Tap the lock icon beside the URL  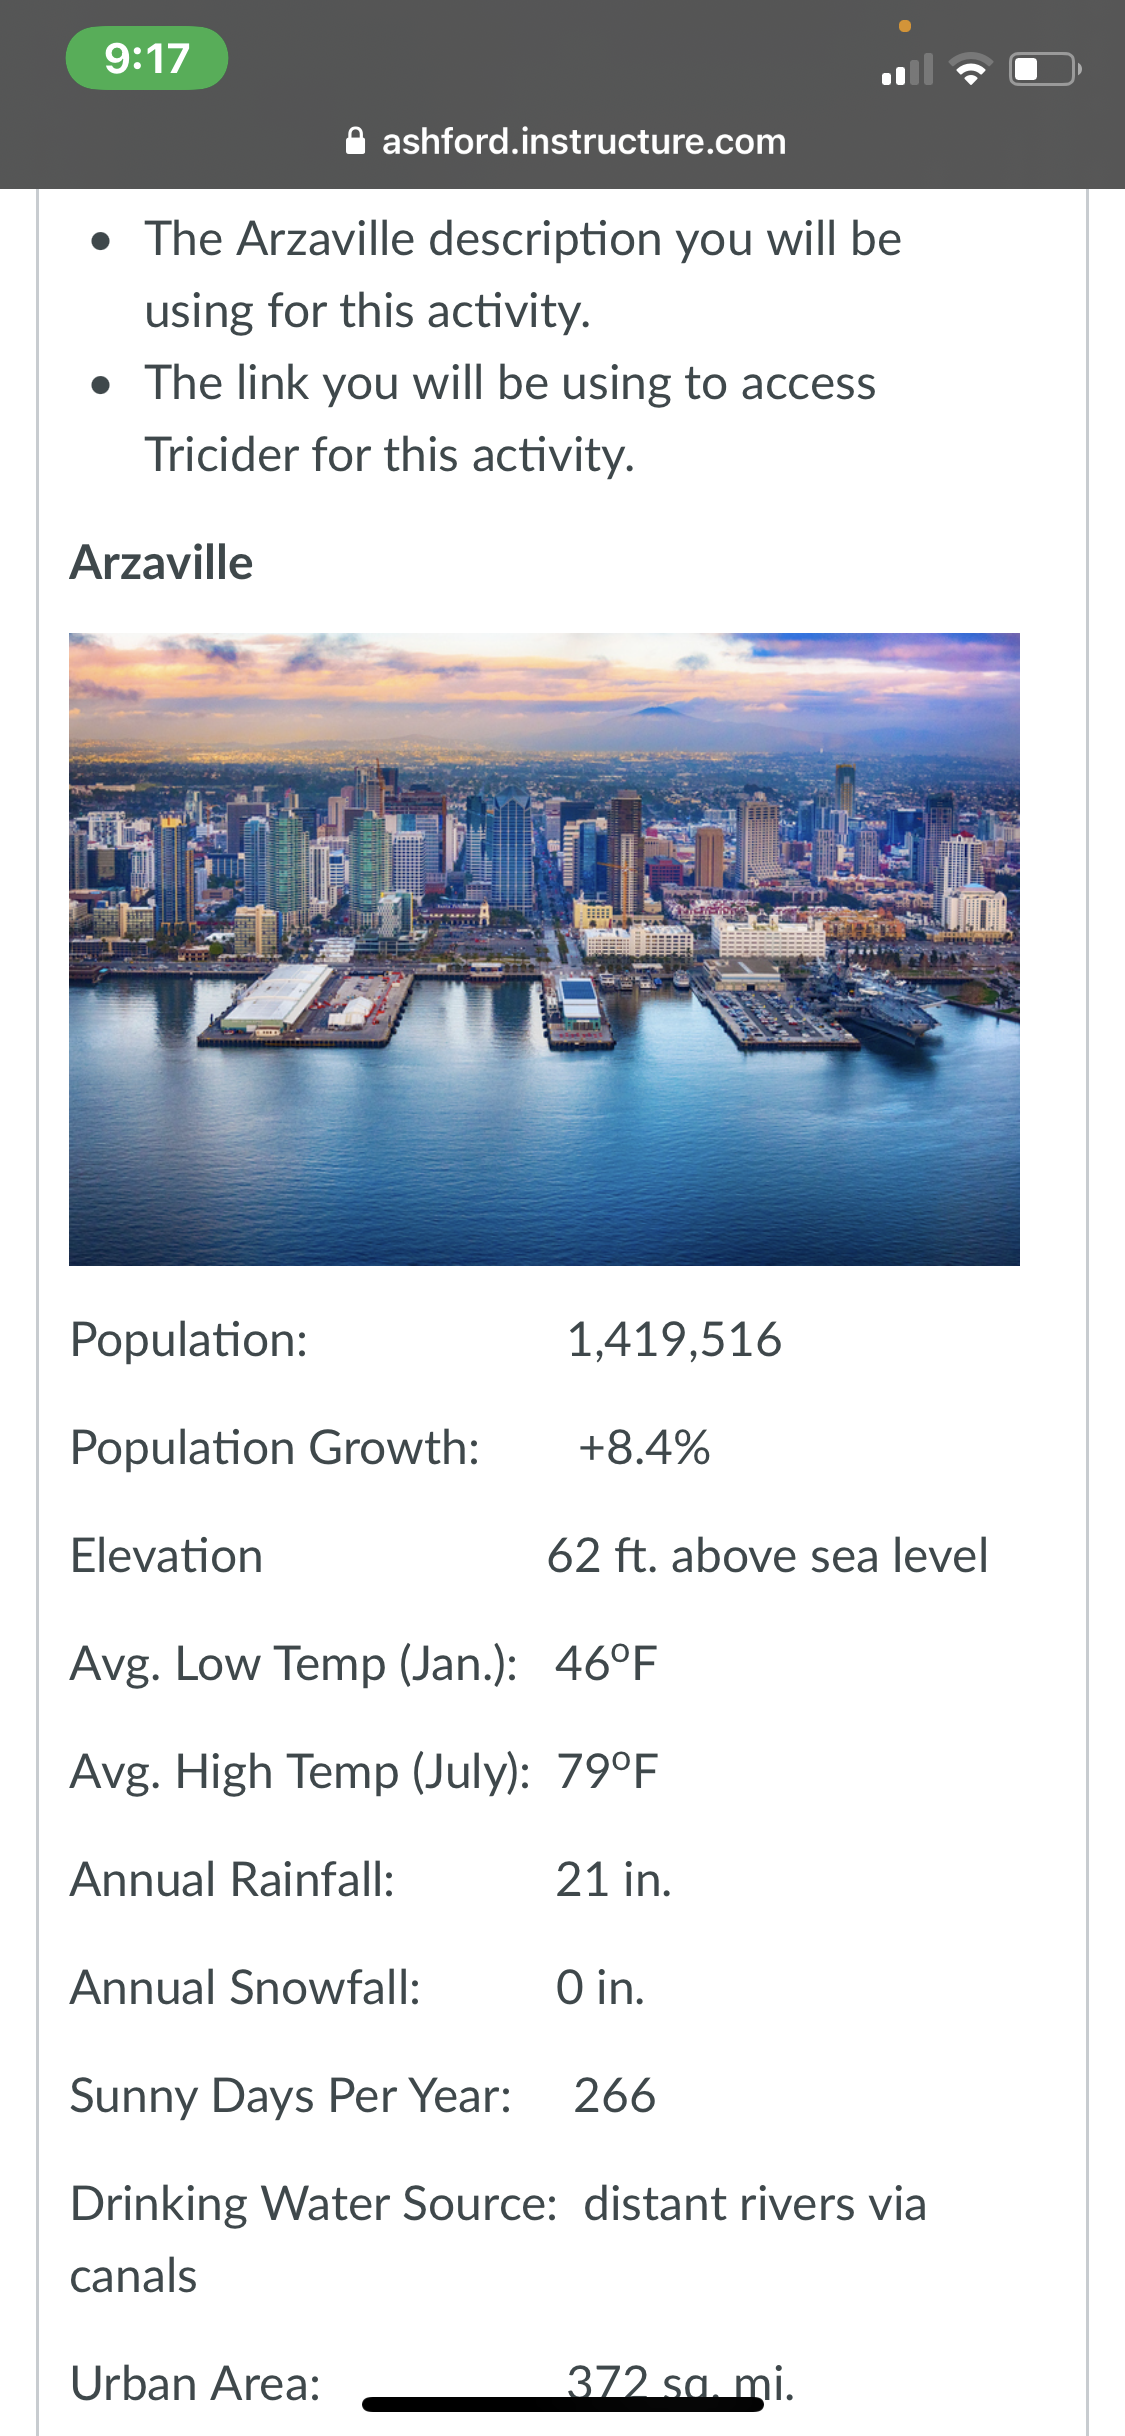point(355,141)
